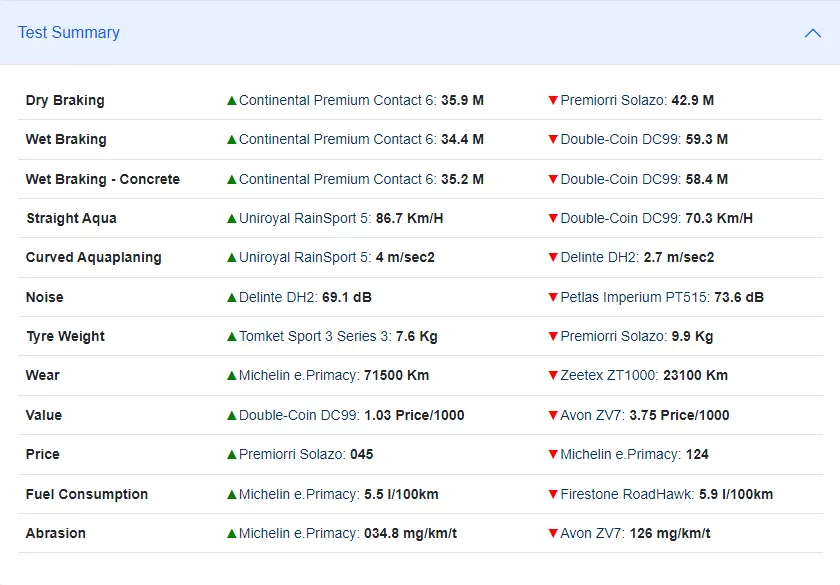Click Michelin e.Primacy: 5.5 l/100km entry
The image size is (840, 585).
[339, 494]
